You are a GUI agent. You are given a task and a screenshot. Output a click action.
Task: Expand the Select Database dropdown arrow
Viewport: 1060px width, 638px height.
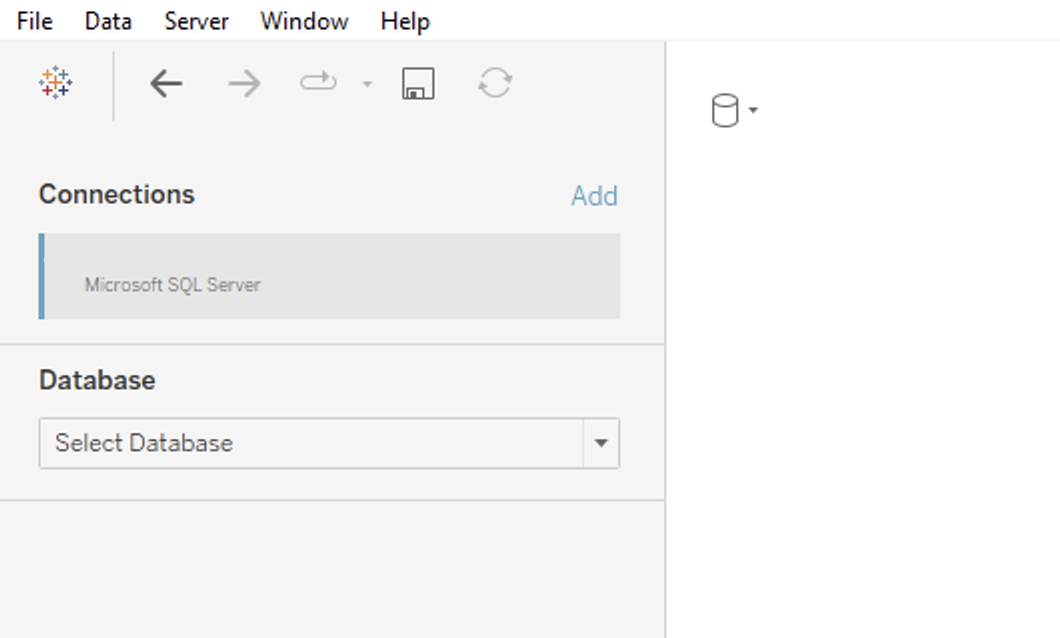coord(601,443)
